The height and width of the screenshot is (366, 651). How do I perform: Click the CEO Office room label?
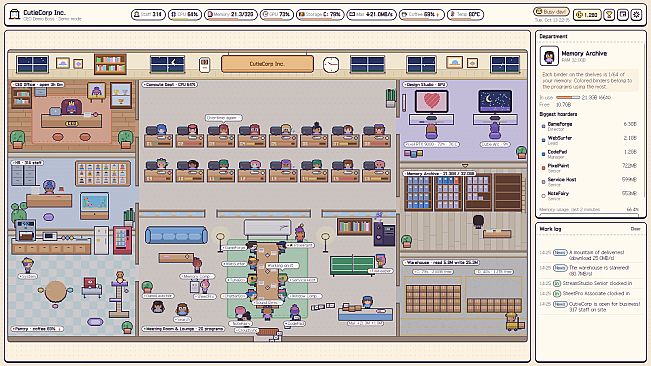point(38,84)
